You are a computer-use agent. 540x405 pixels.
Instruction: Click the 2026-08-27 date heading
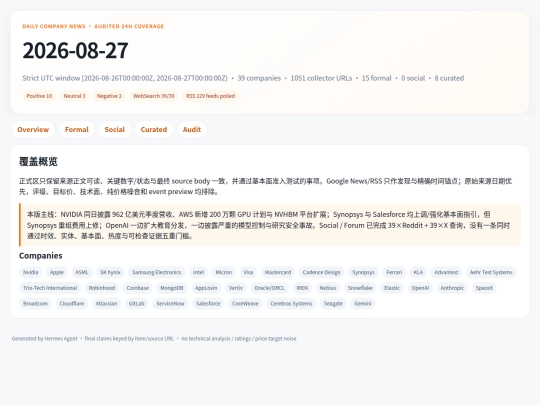point(75,51)
